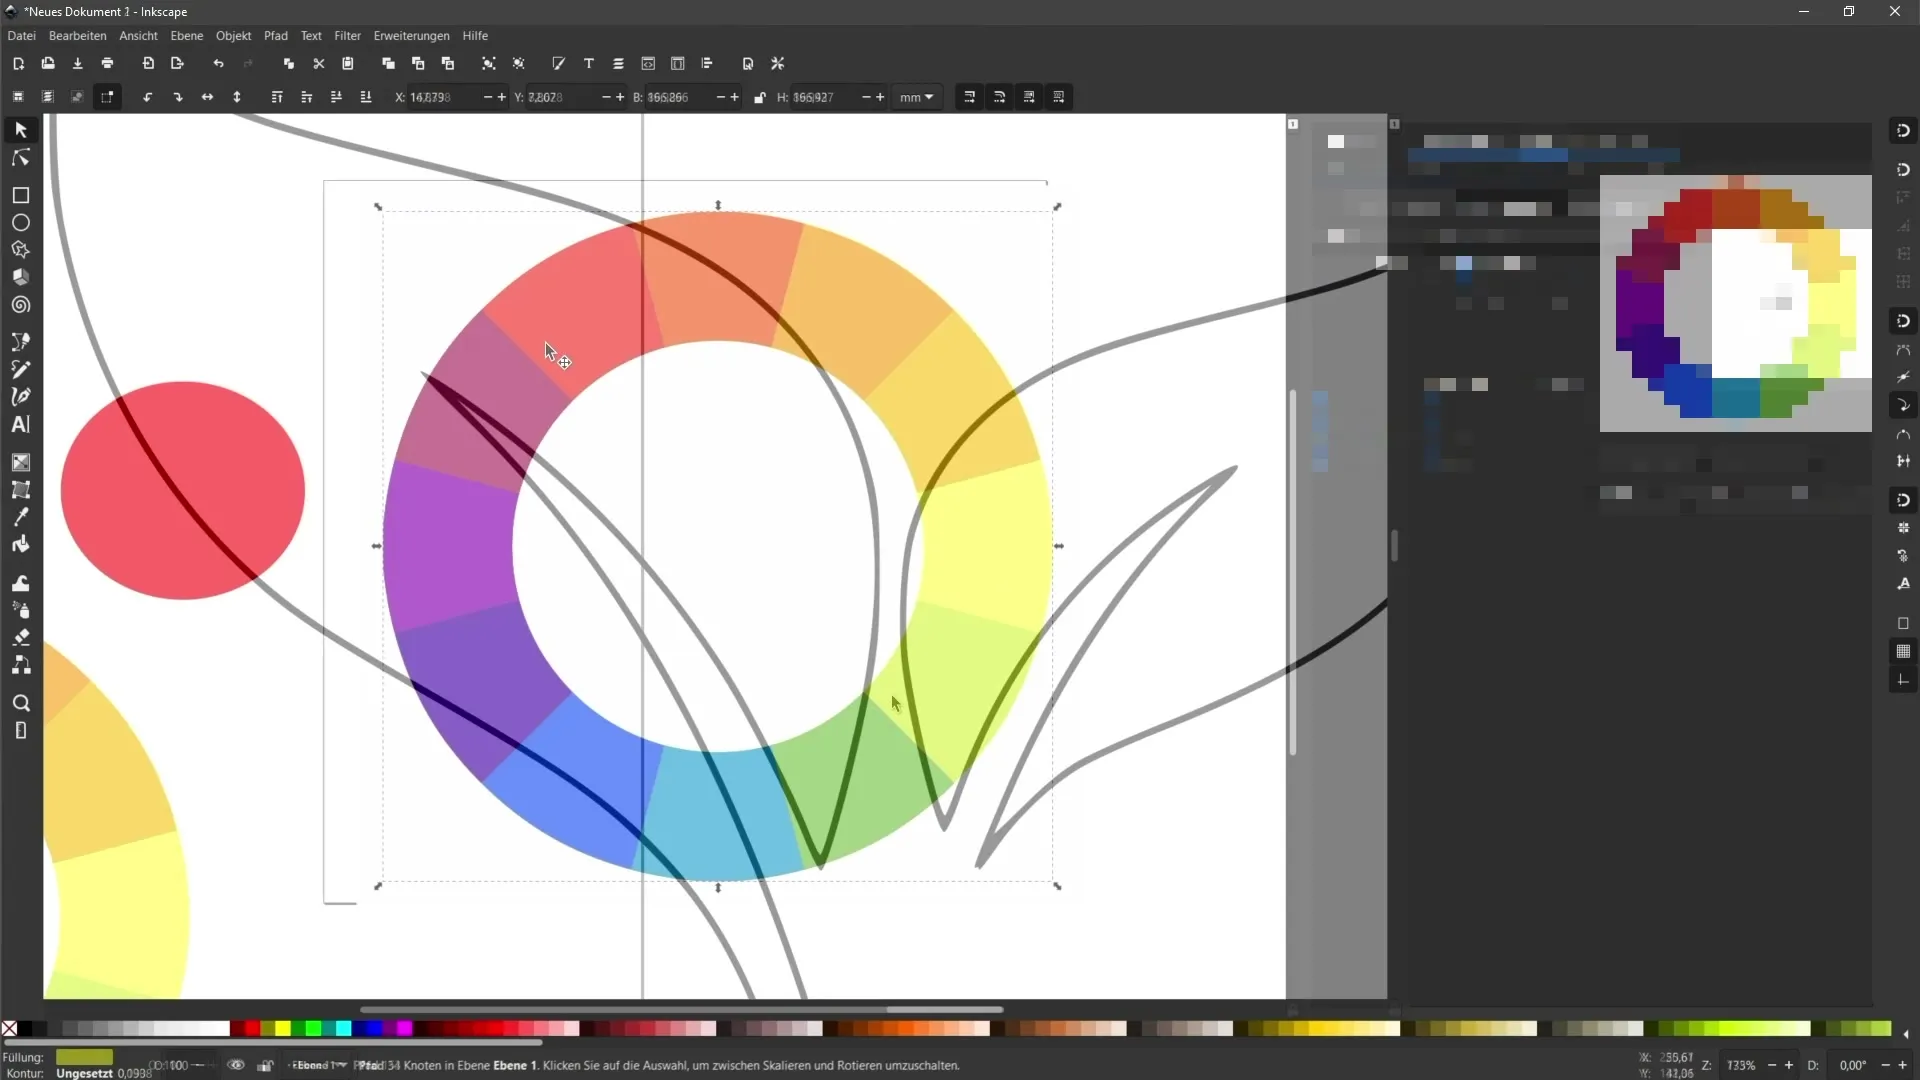Open the Ebene menu

click(187, 36)
